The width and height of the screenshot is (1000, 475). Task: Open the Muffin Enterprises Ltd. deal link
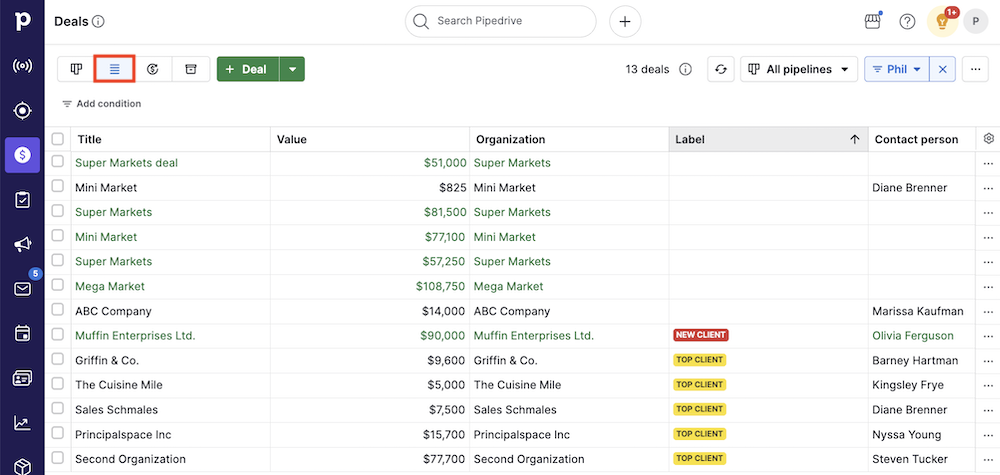(x=135, y=336)
